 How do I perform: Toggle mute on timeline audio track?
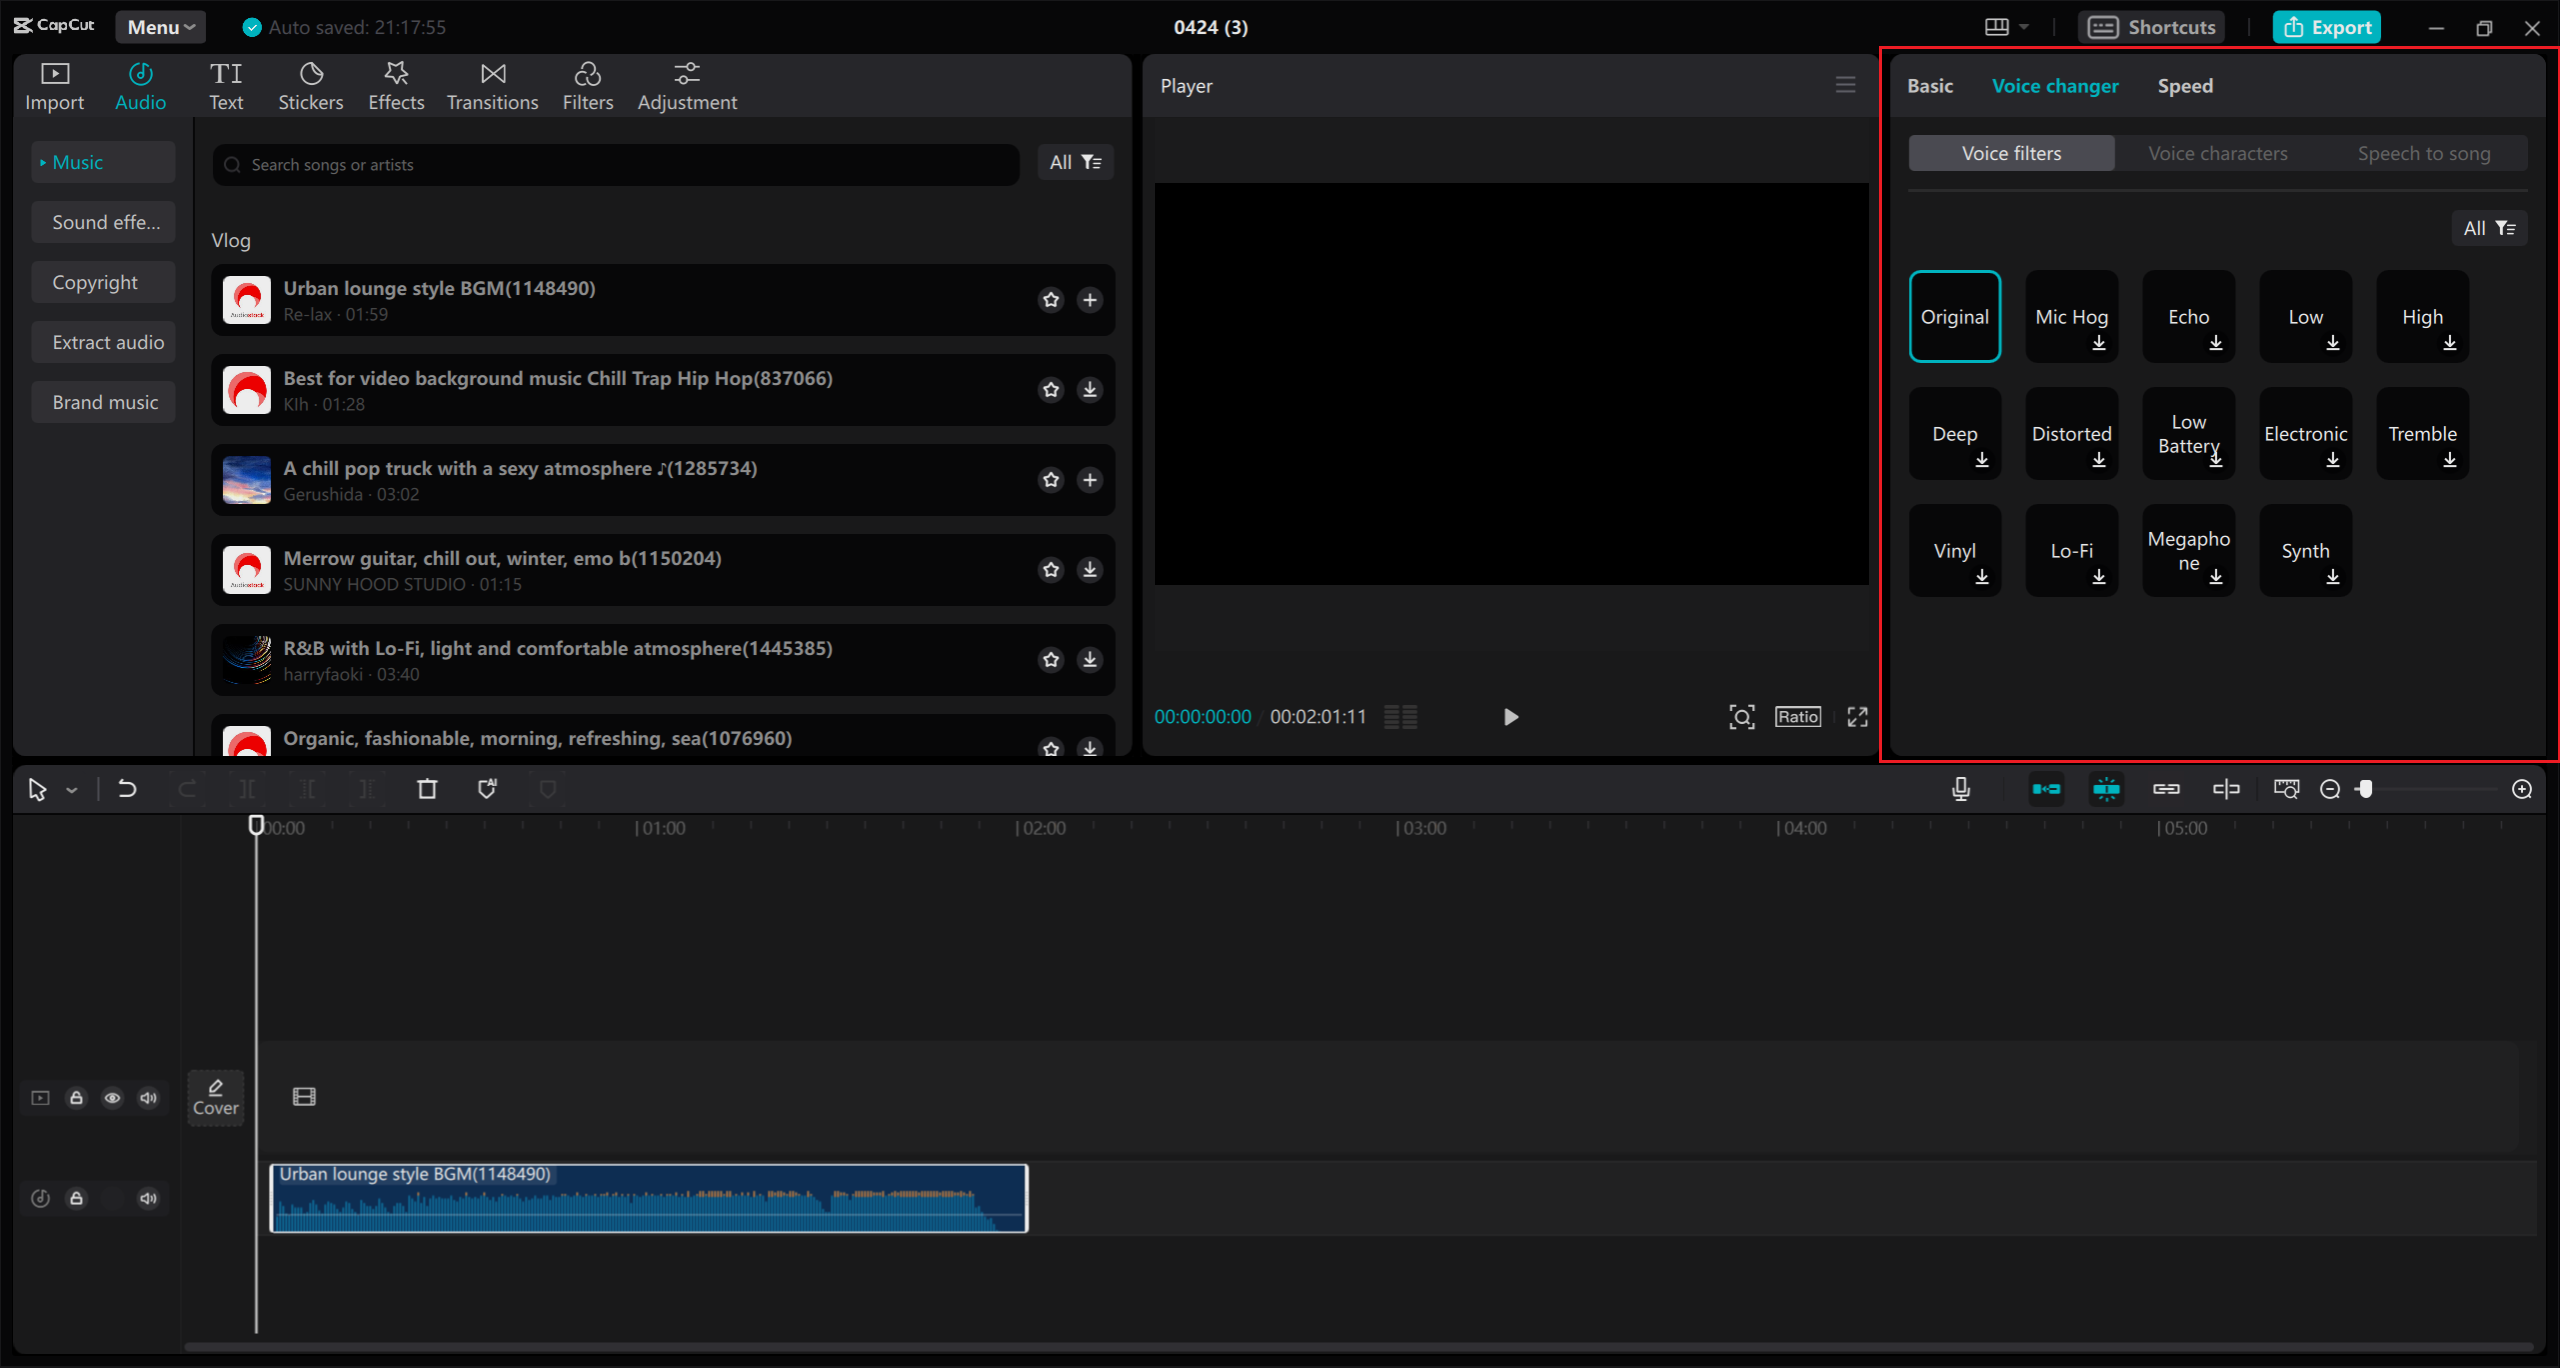pyautogui.click(x=149, y=1197)
